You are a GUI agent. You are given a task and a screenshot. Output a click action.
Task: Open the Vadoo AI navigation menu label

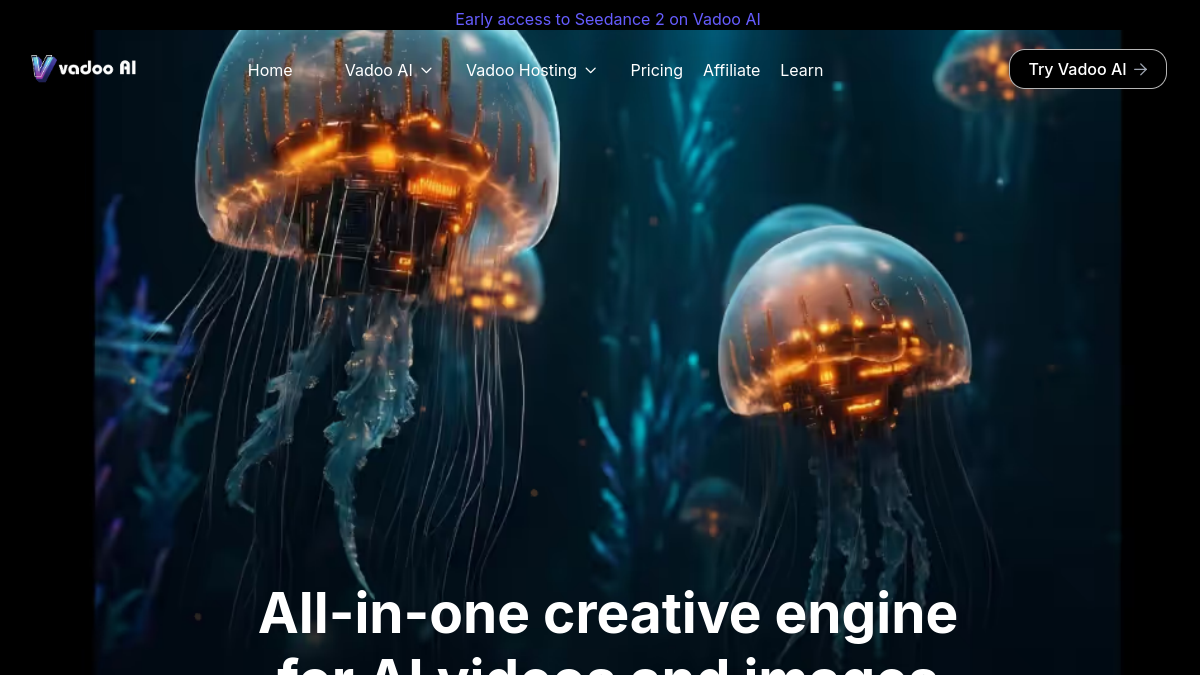tap(378, 70)
